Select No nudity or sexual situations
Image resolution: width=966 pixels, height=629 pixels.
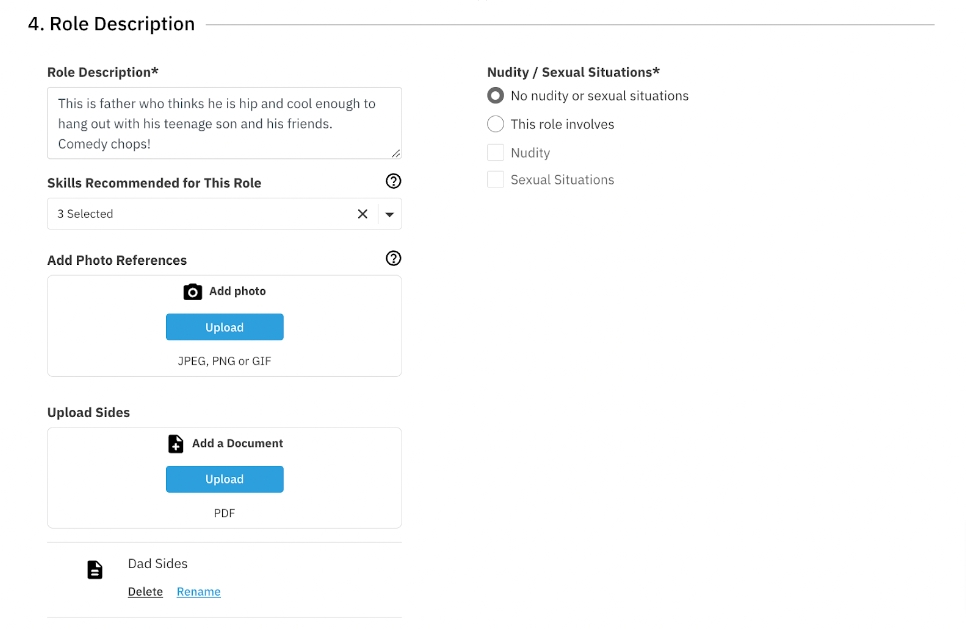pos(495,95)
